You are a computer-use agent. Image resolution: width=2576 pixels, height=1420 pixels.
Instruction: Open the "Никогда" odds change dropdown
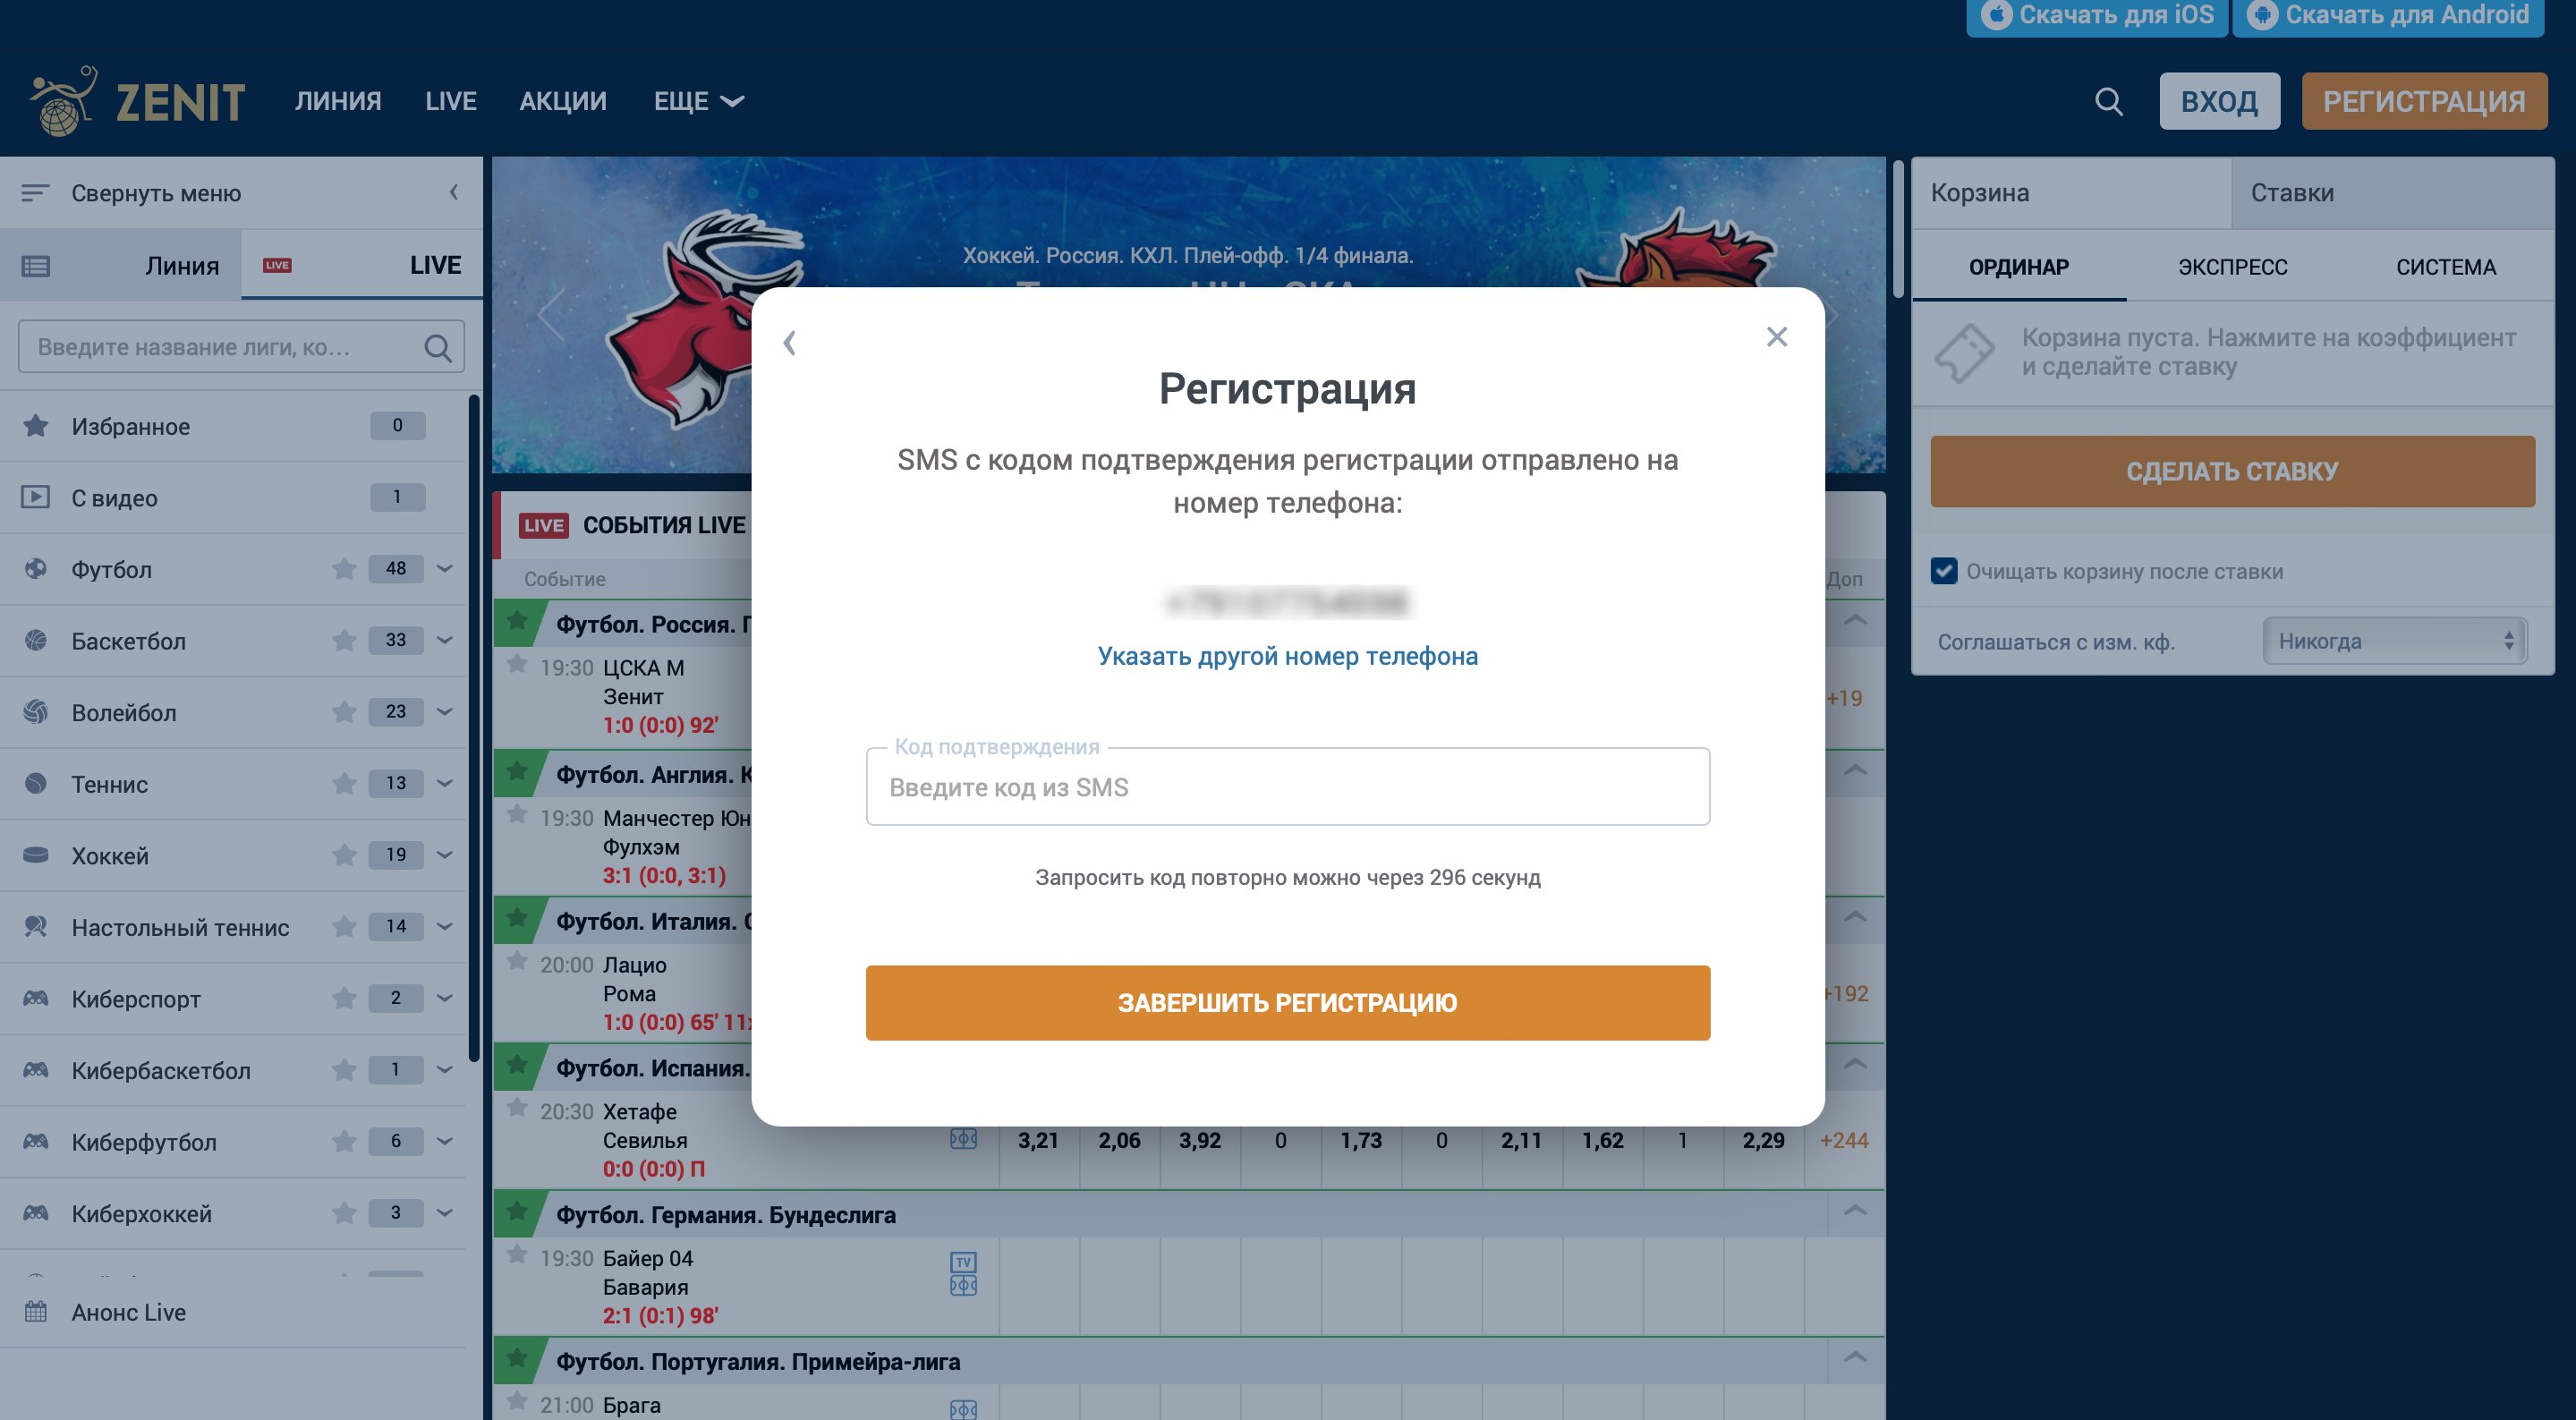click(x=2394, y=641)
